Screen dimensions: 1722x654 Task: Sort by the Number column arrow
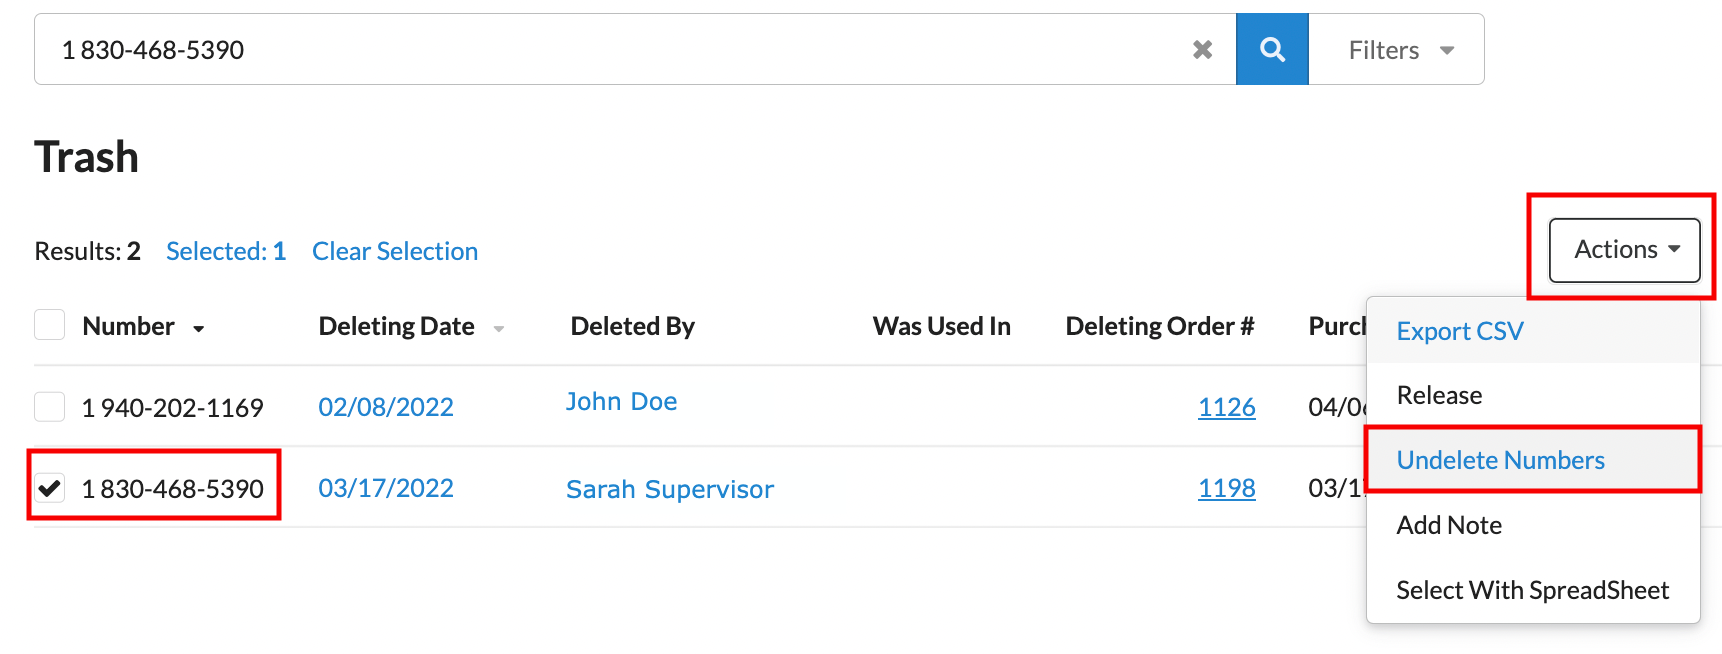198,329
